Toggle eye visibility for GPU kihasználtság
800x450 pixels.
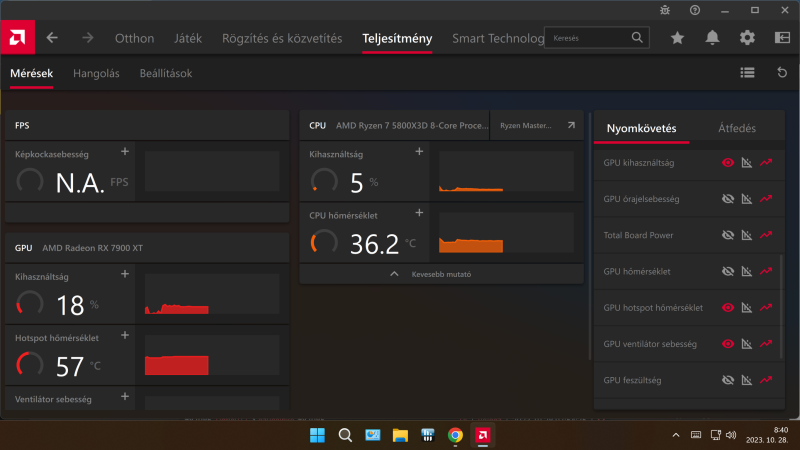pos(728,163)
